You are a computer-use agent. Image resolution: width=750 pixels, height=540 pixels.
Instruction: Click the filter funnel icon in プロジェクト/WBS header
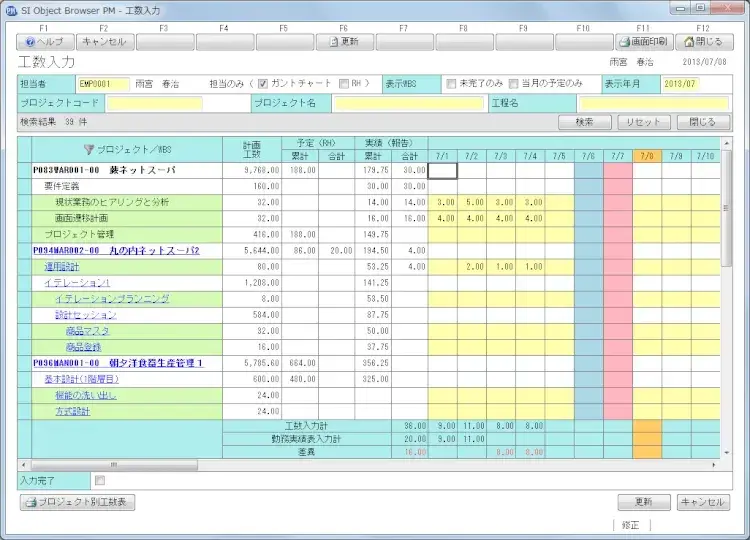(88, 149)
